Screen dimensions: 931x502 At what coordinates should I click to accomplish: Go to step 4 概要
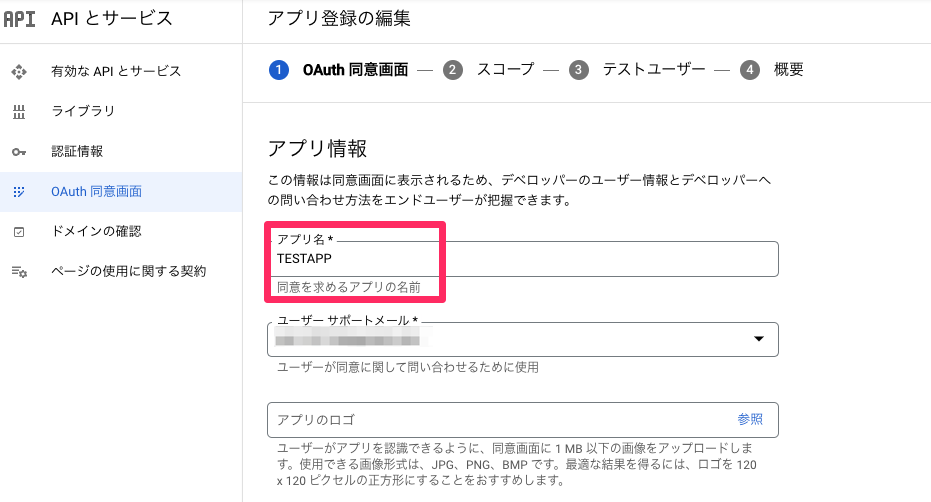point(771,70)
